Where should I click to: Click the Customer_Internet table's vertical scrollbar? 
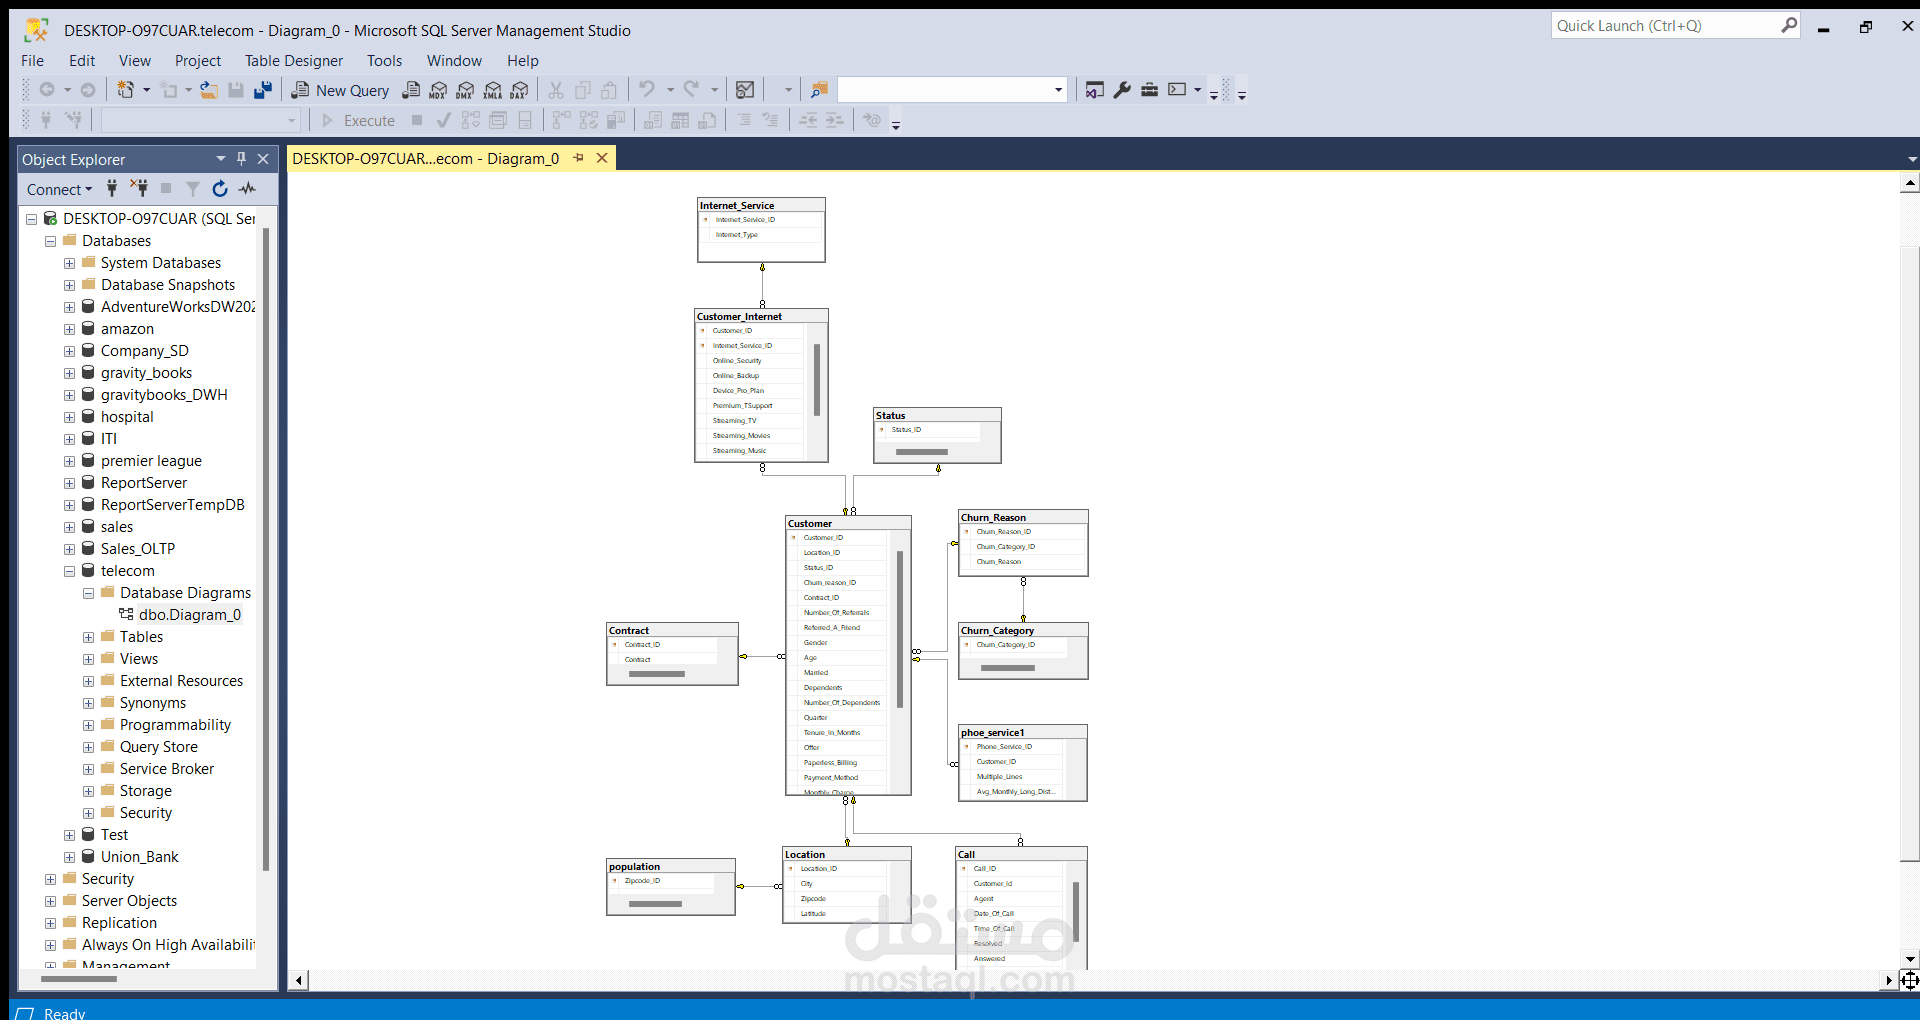(817, 381)
